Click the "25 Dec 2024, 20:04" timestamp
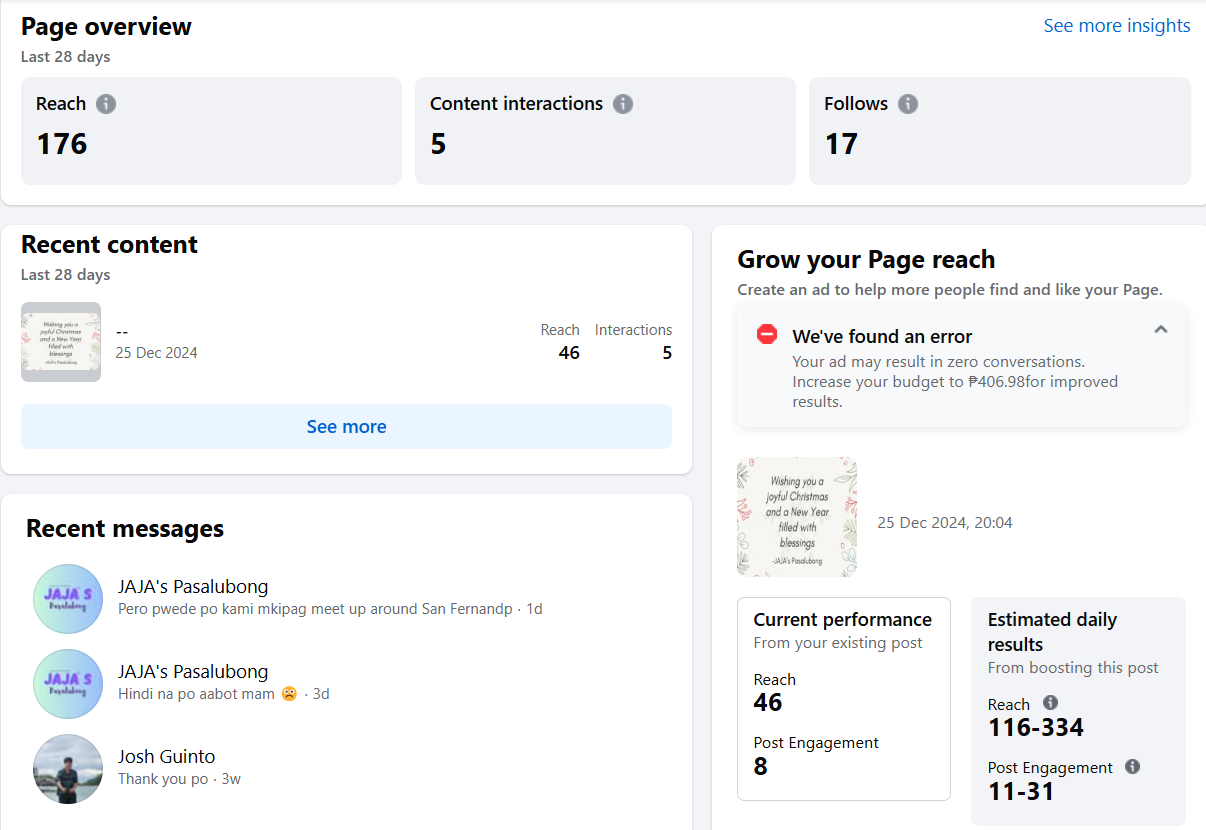This screenshot has height=830, width=1206. [945, 523]
